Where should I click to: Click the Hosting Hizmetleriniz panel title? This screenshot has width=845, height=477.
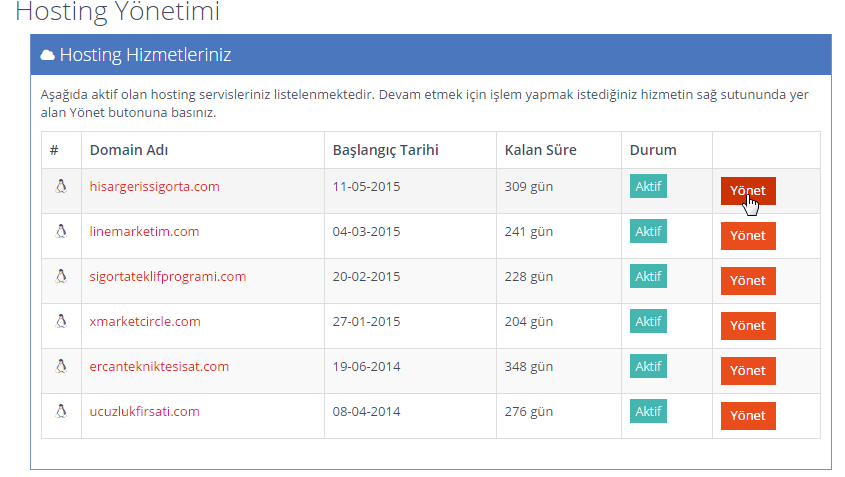pyautogui.click(x=146, y=55)
